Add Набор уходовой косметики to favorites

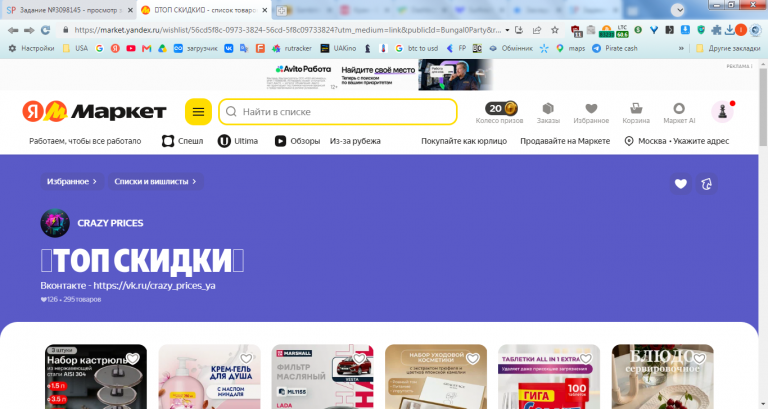472,359
